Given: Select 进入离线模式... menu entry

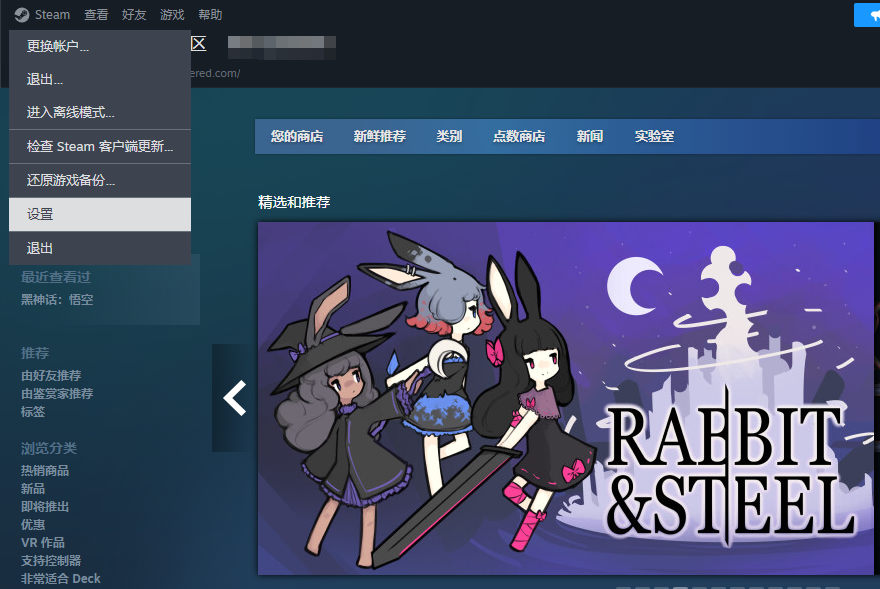Looking at the screenshot, I should [100, 112].
